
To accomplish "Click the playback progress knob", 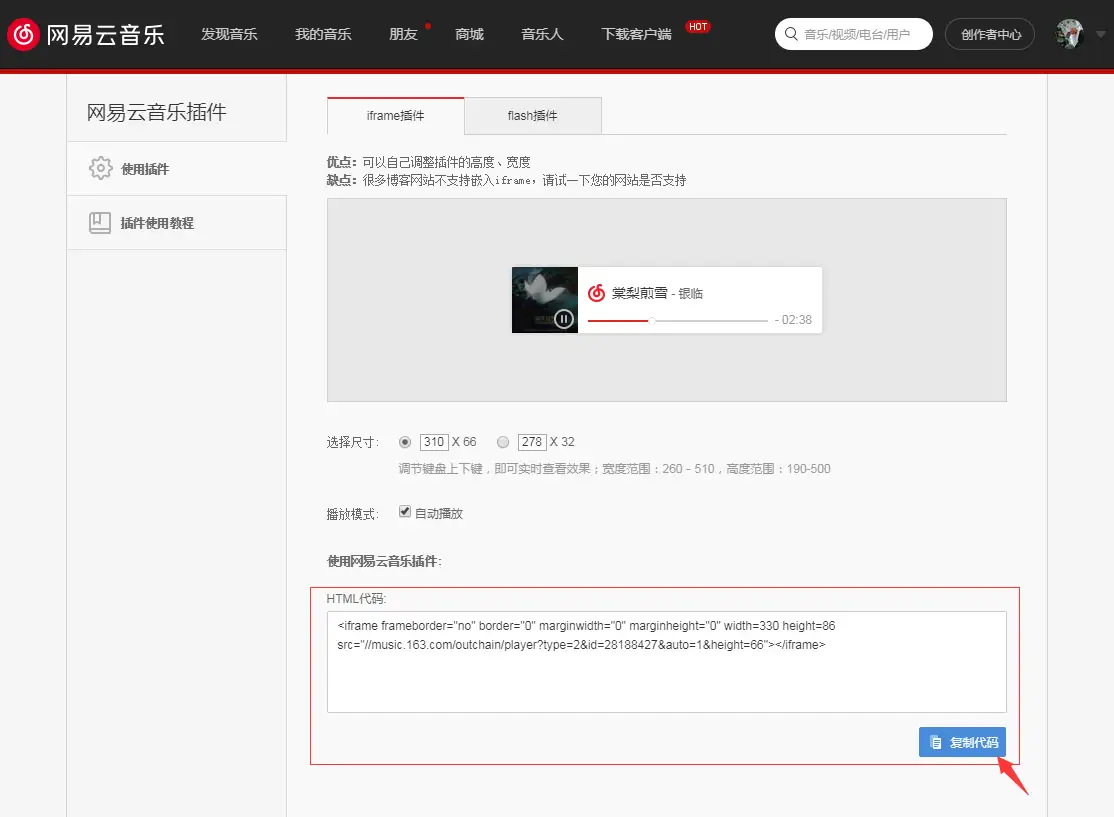I will pos(651,320).
